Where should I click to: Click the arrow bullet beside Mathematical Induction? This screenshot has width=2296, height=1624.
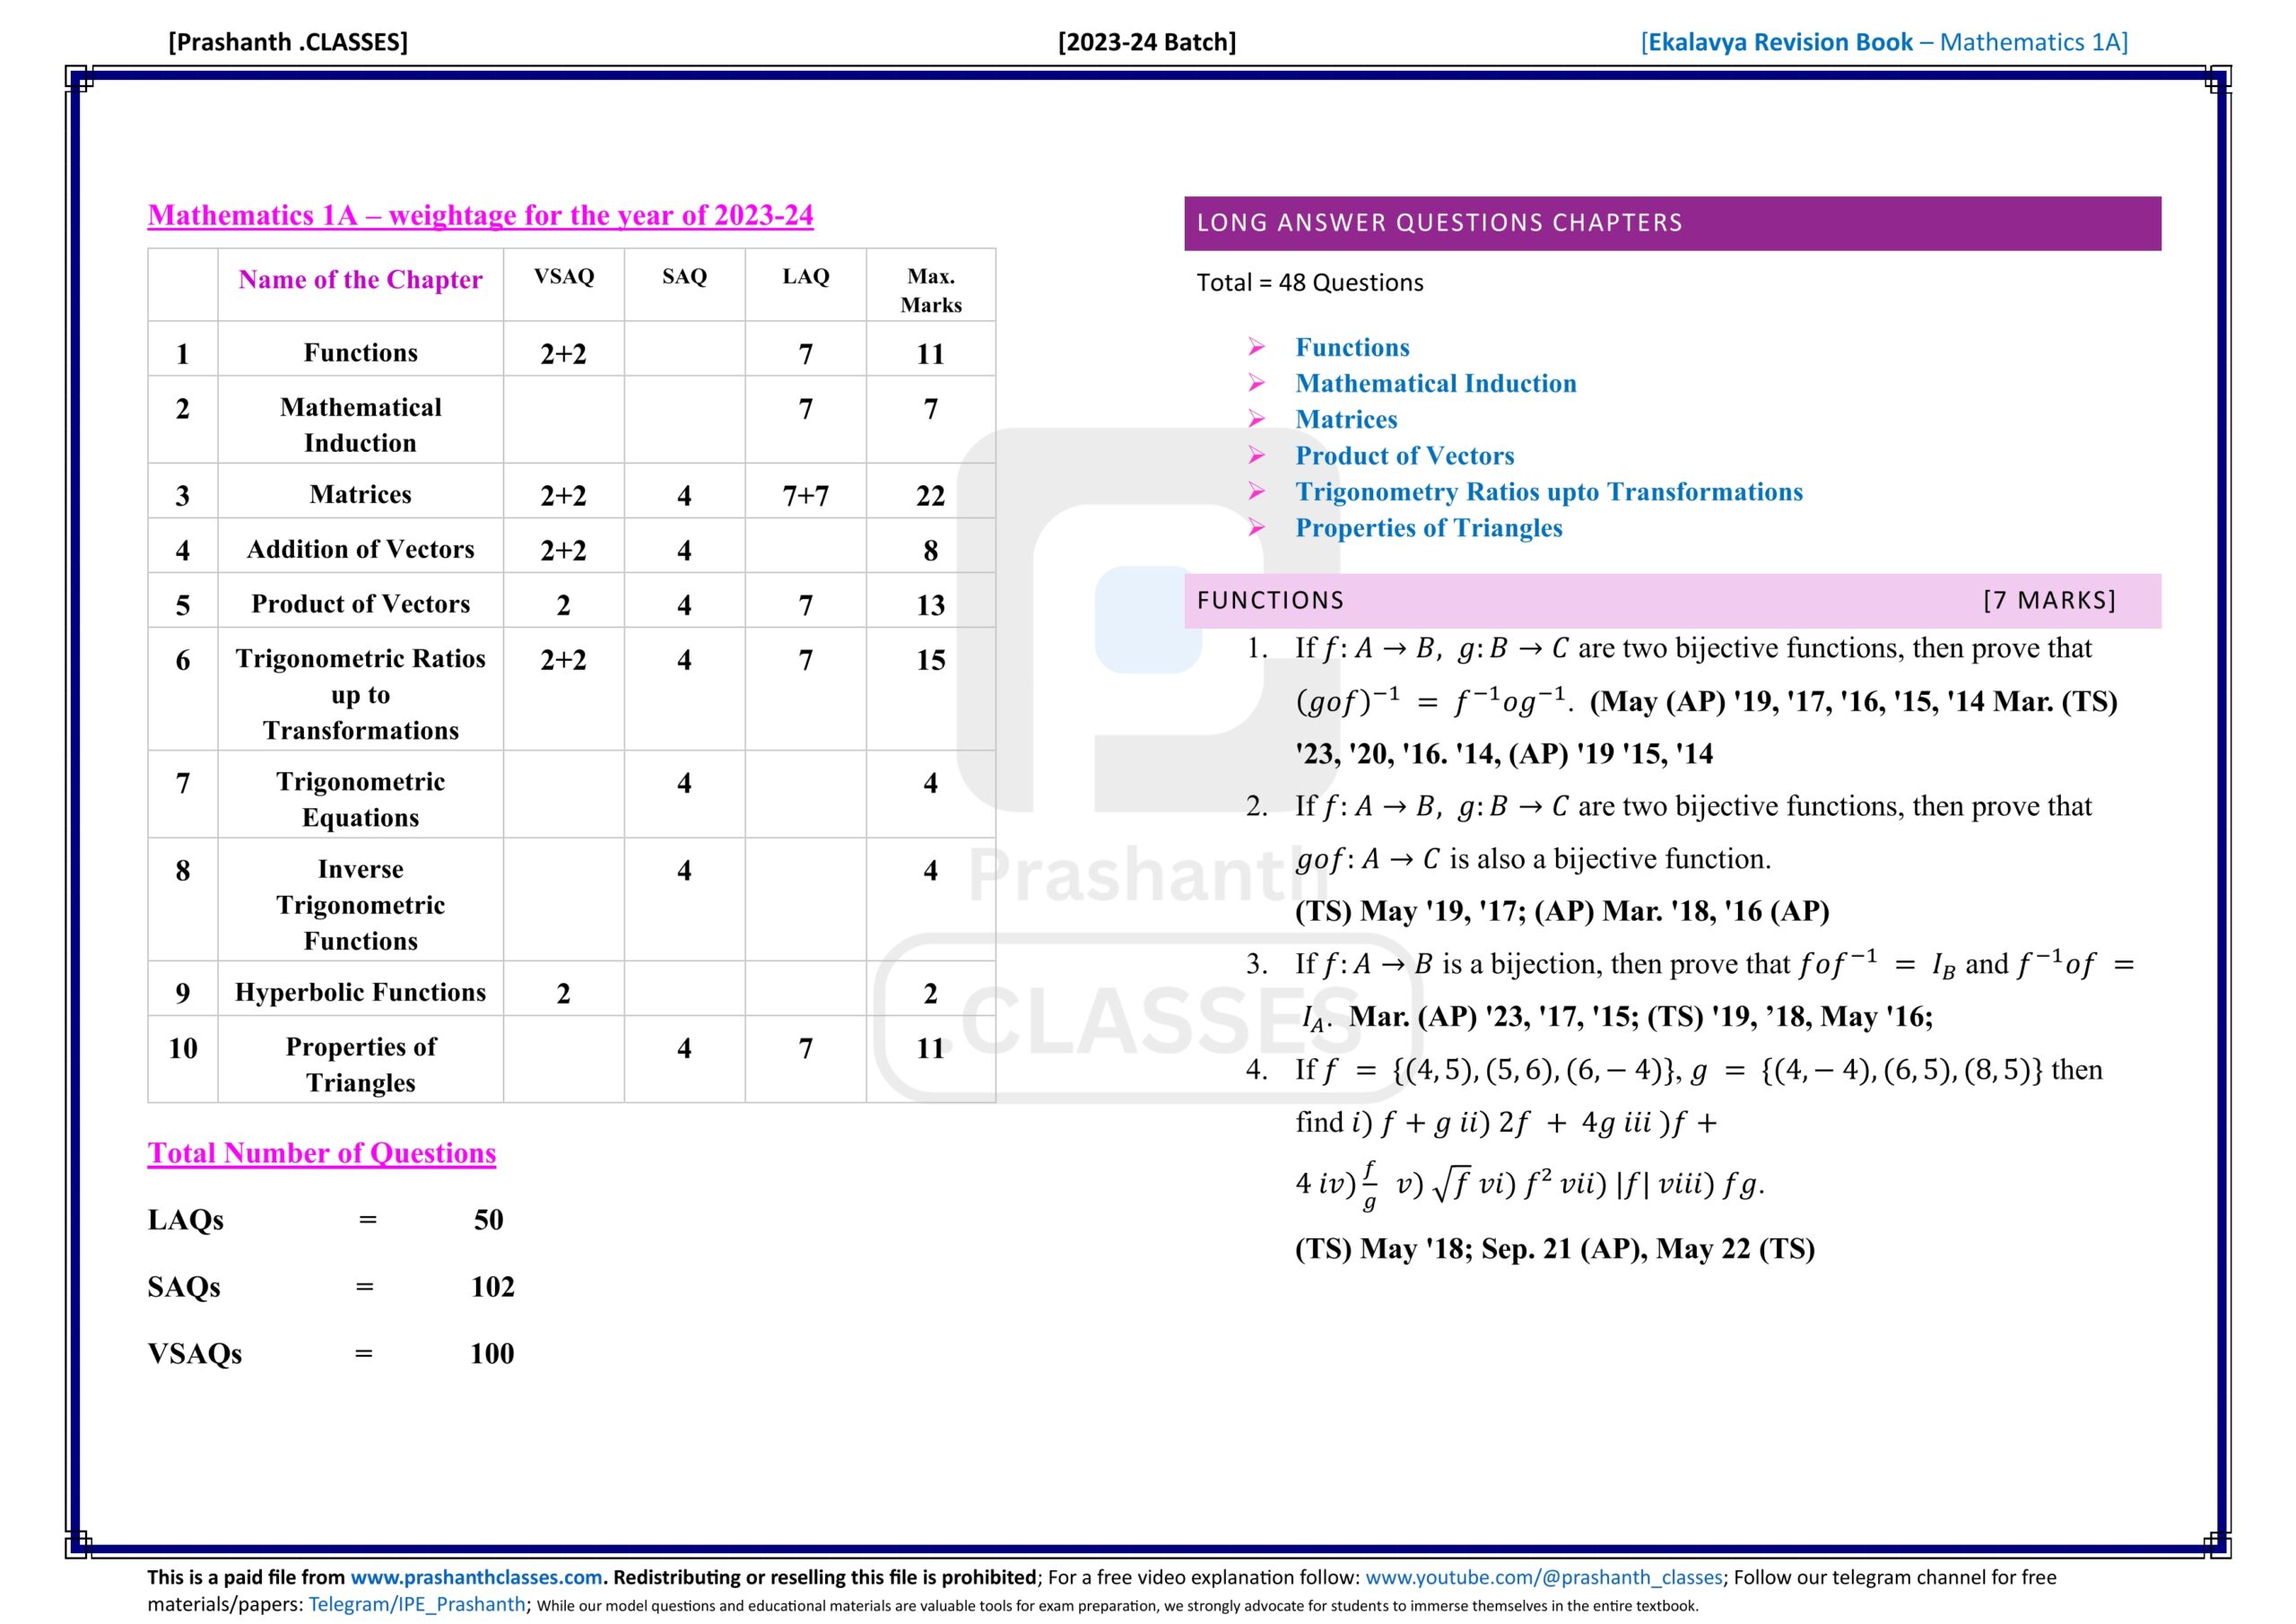tap(1257, 383)
